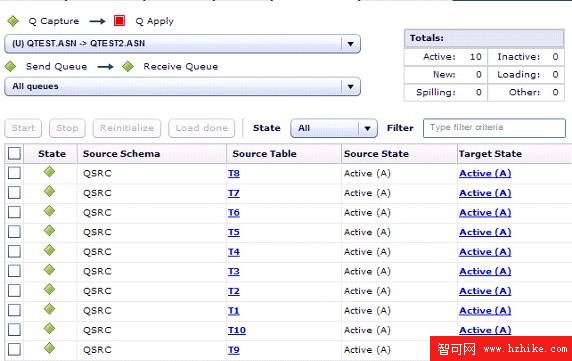
Task: Check the box for row T7
Action: click(14, 193)
